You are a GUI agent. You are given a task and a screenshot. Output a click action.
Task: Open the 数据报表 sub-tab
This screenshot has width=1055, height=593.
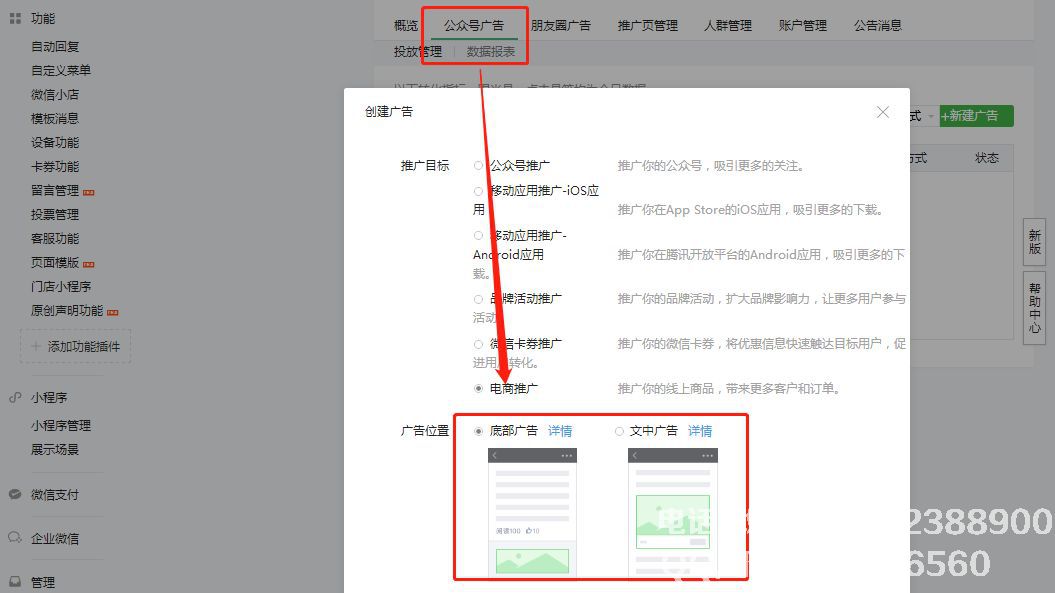click(491, 51)
